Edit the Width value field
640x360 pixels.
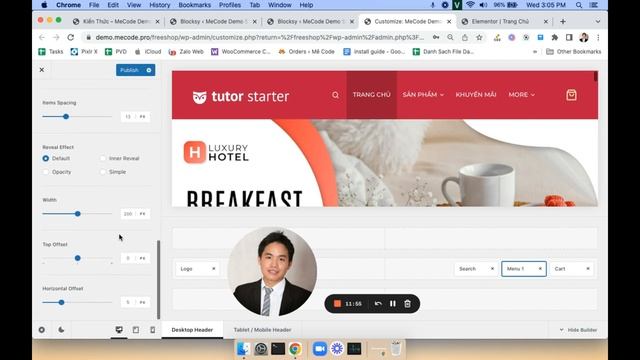128,214
